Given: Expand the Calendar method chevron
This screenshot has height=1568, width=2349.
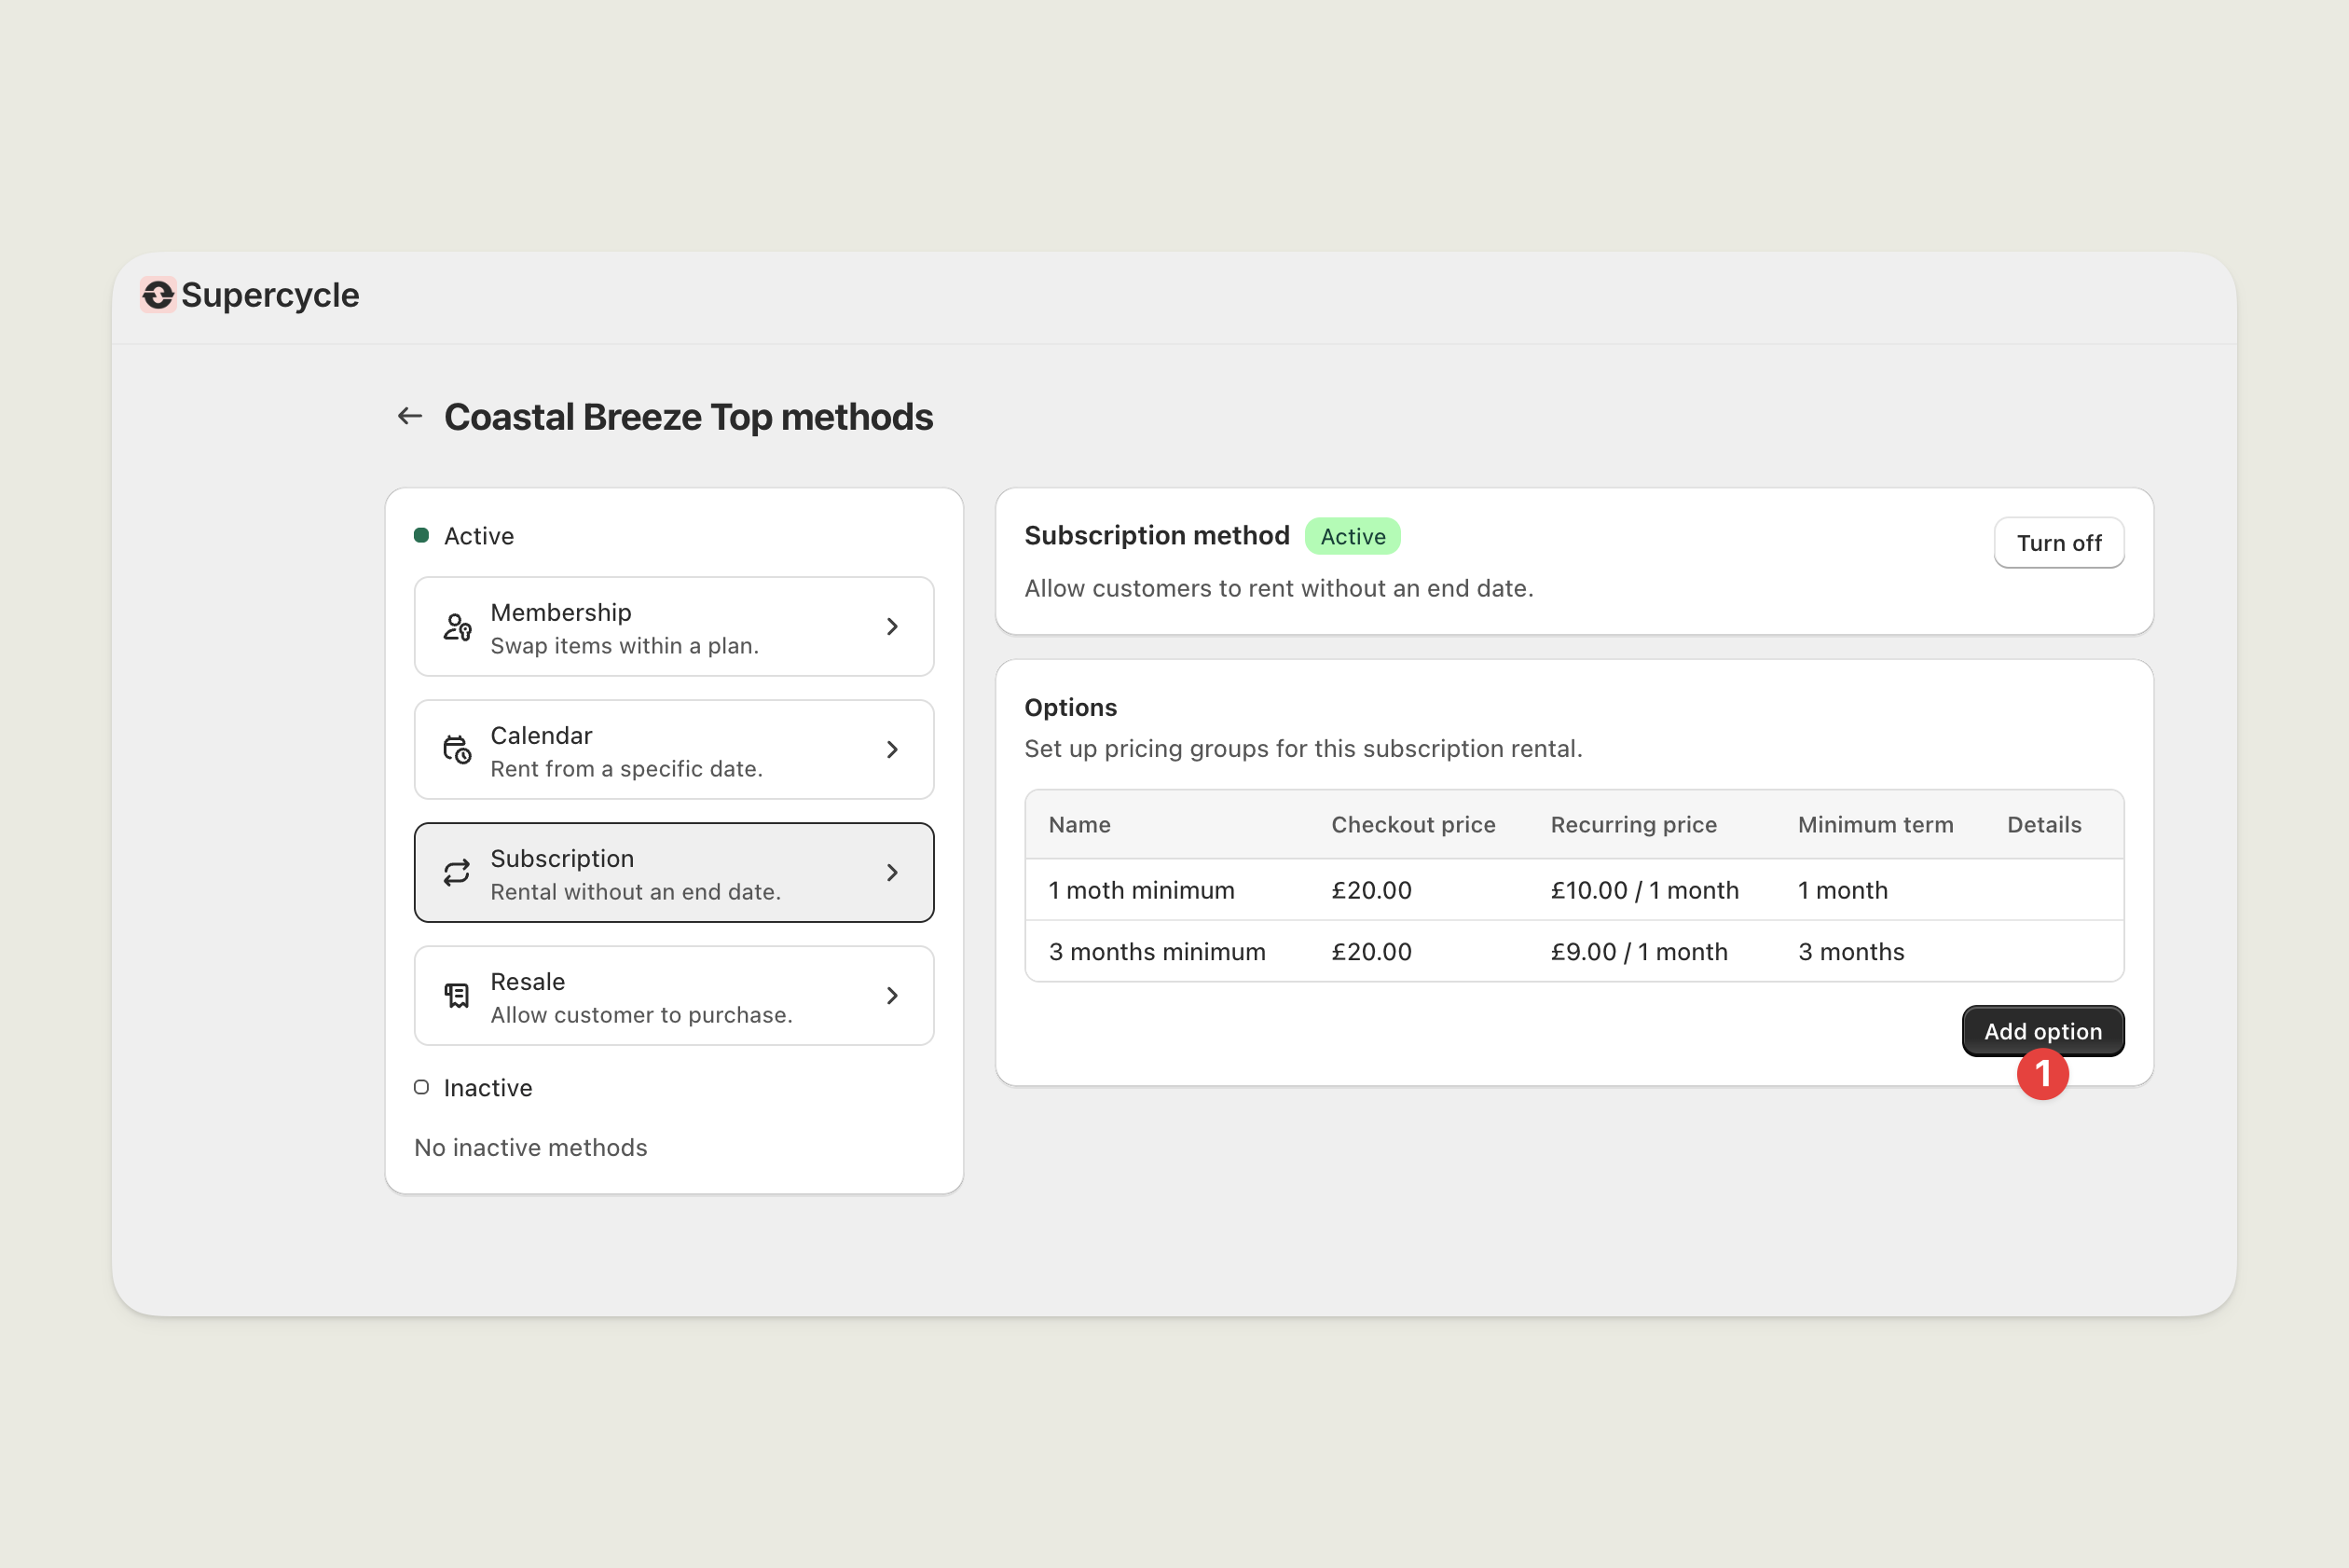Looking at the screenshot, I should [892, 750].
